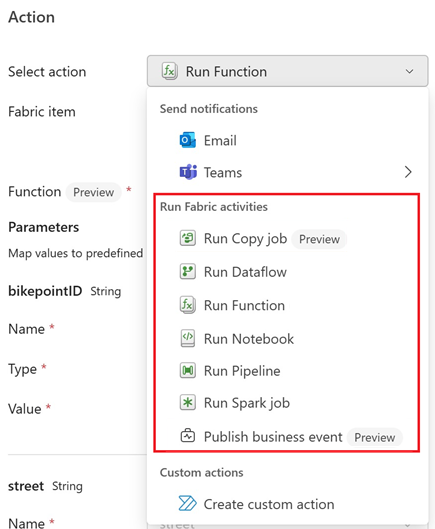
Task: Select Run Notebook action
Action: pos(287,339)
